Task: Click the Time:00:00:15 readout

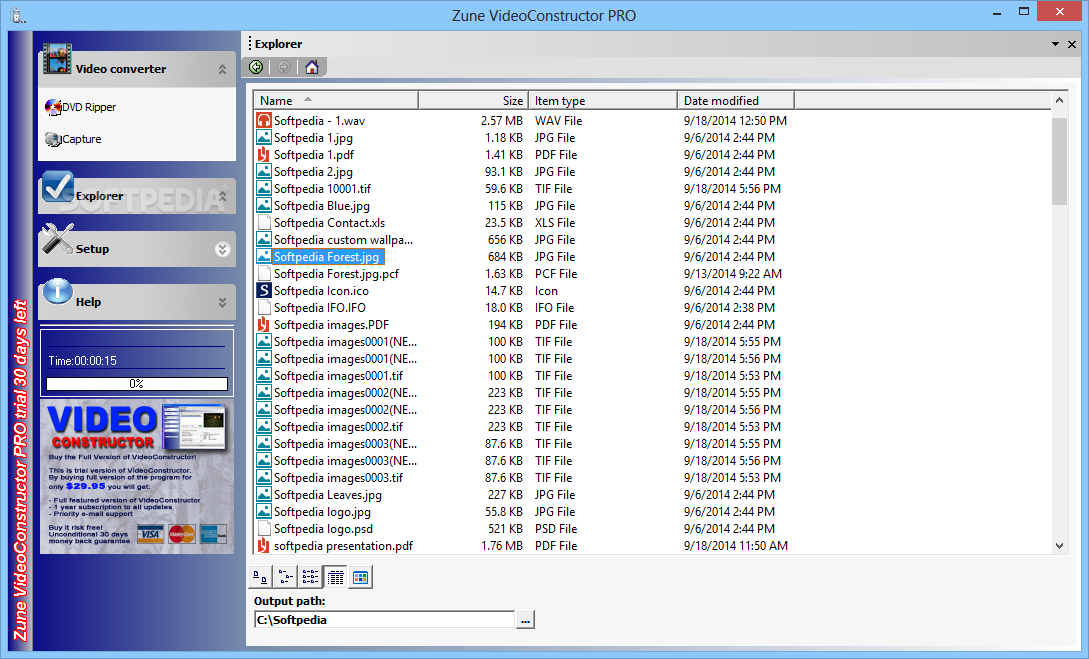Action: tap(83, 360)
